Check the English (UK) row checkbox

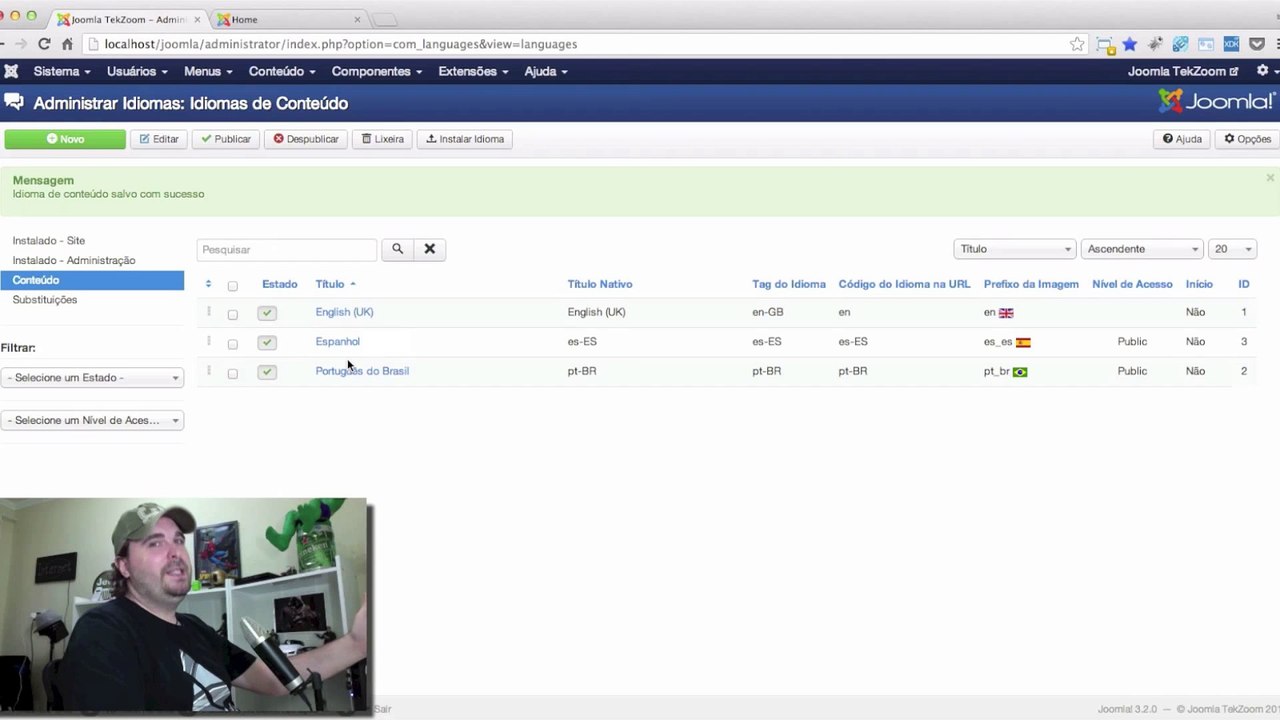(x=232, y=314)
